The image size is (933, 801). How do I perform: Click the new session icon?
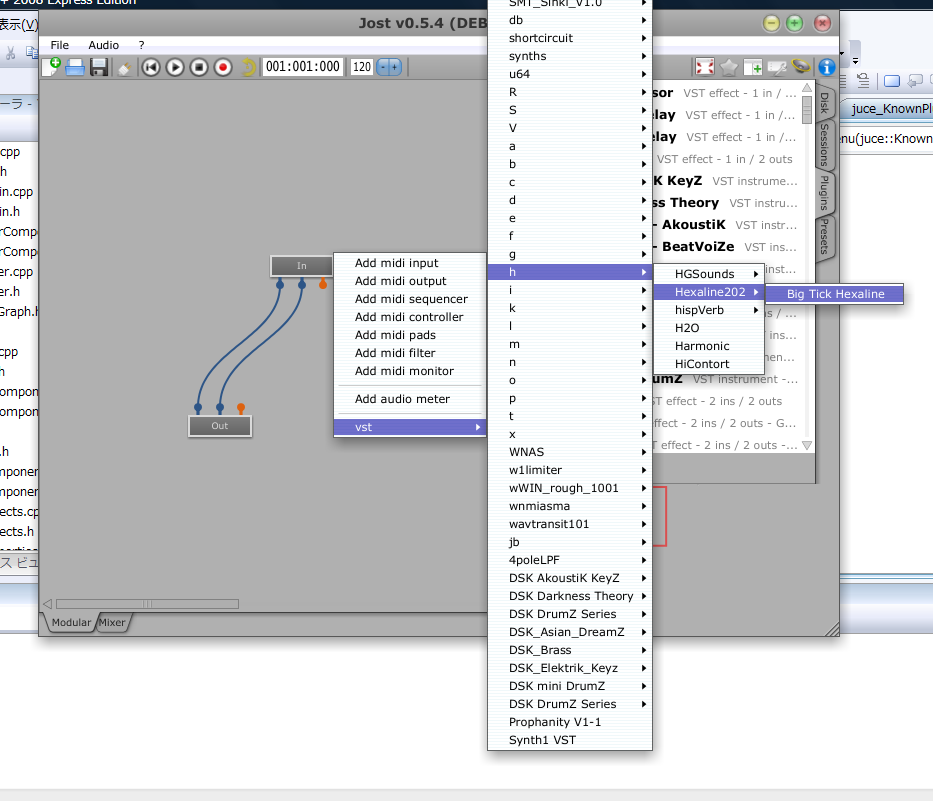[x=51, y=67]
